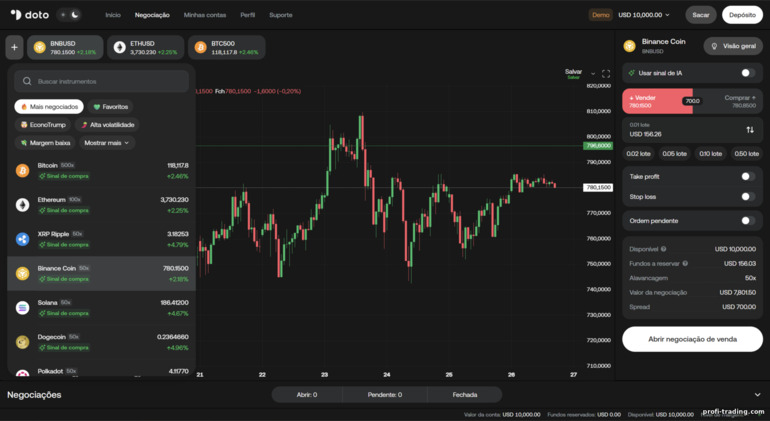Open the BTC500 instrument tab
The height and width of the screenshot is (421, 770).
click(227, 47)
